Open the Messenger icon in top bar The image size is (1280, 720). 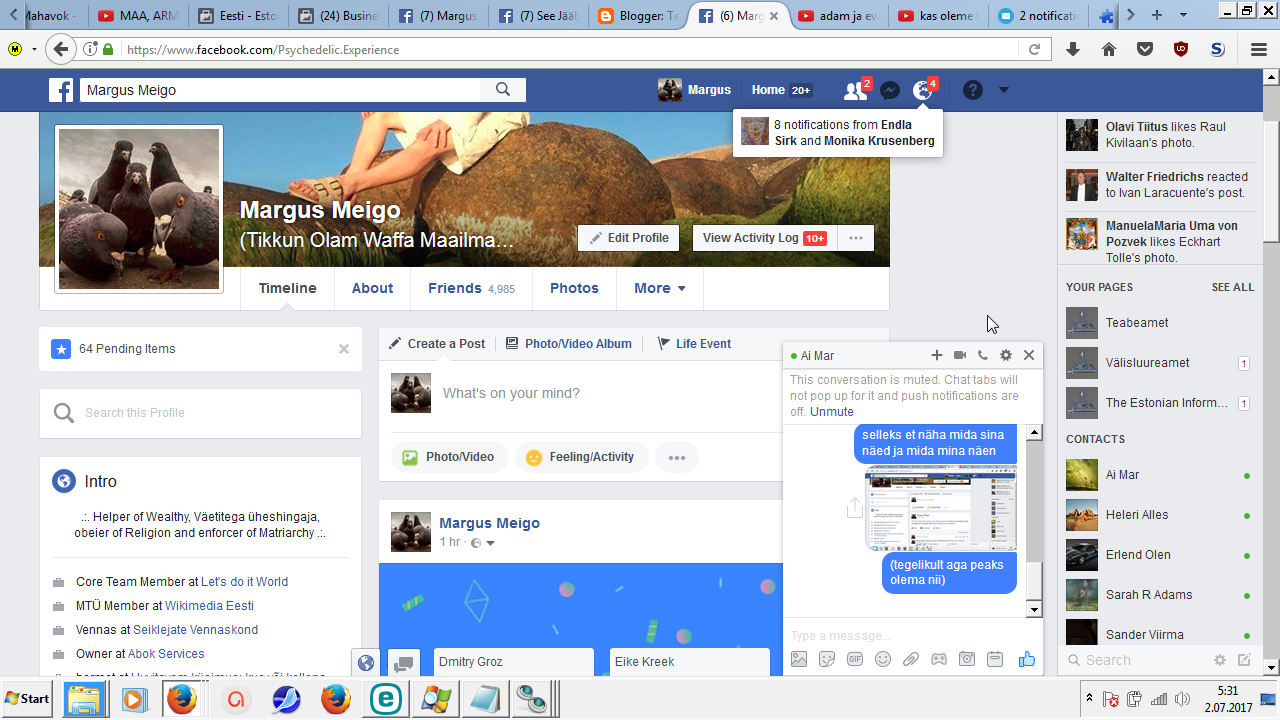[x=890, y=91]
